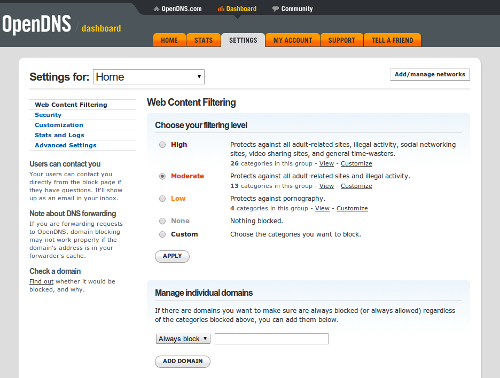Select the High filtering level radio

[162, 145]
